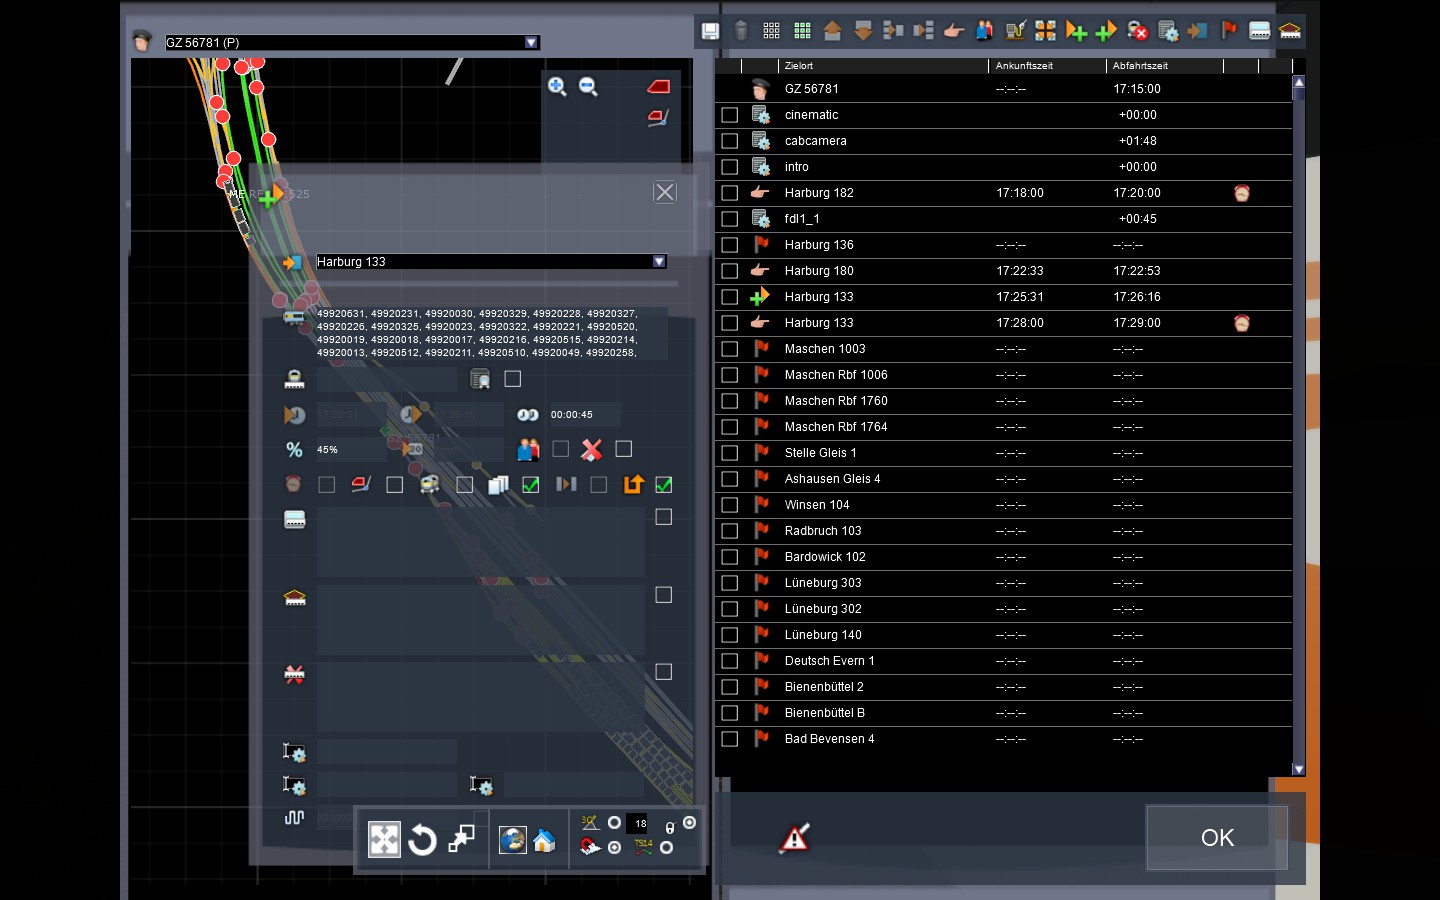Click the 45% performance field
This screenshot has height=900, width=1440.
pyautogui.click(x=350, y=450)
